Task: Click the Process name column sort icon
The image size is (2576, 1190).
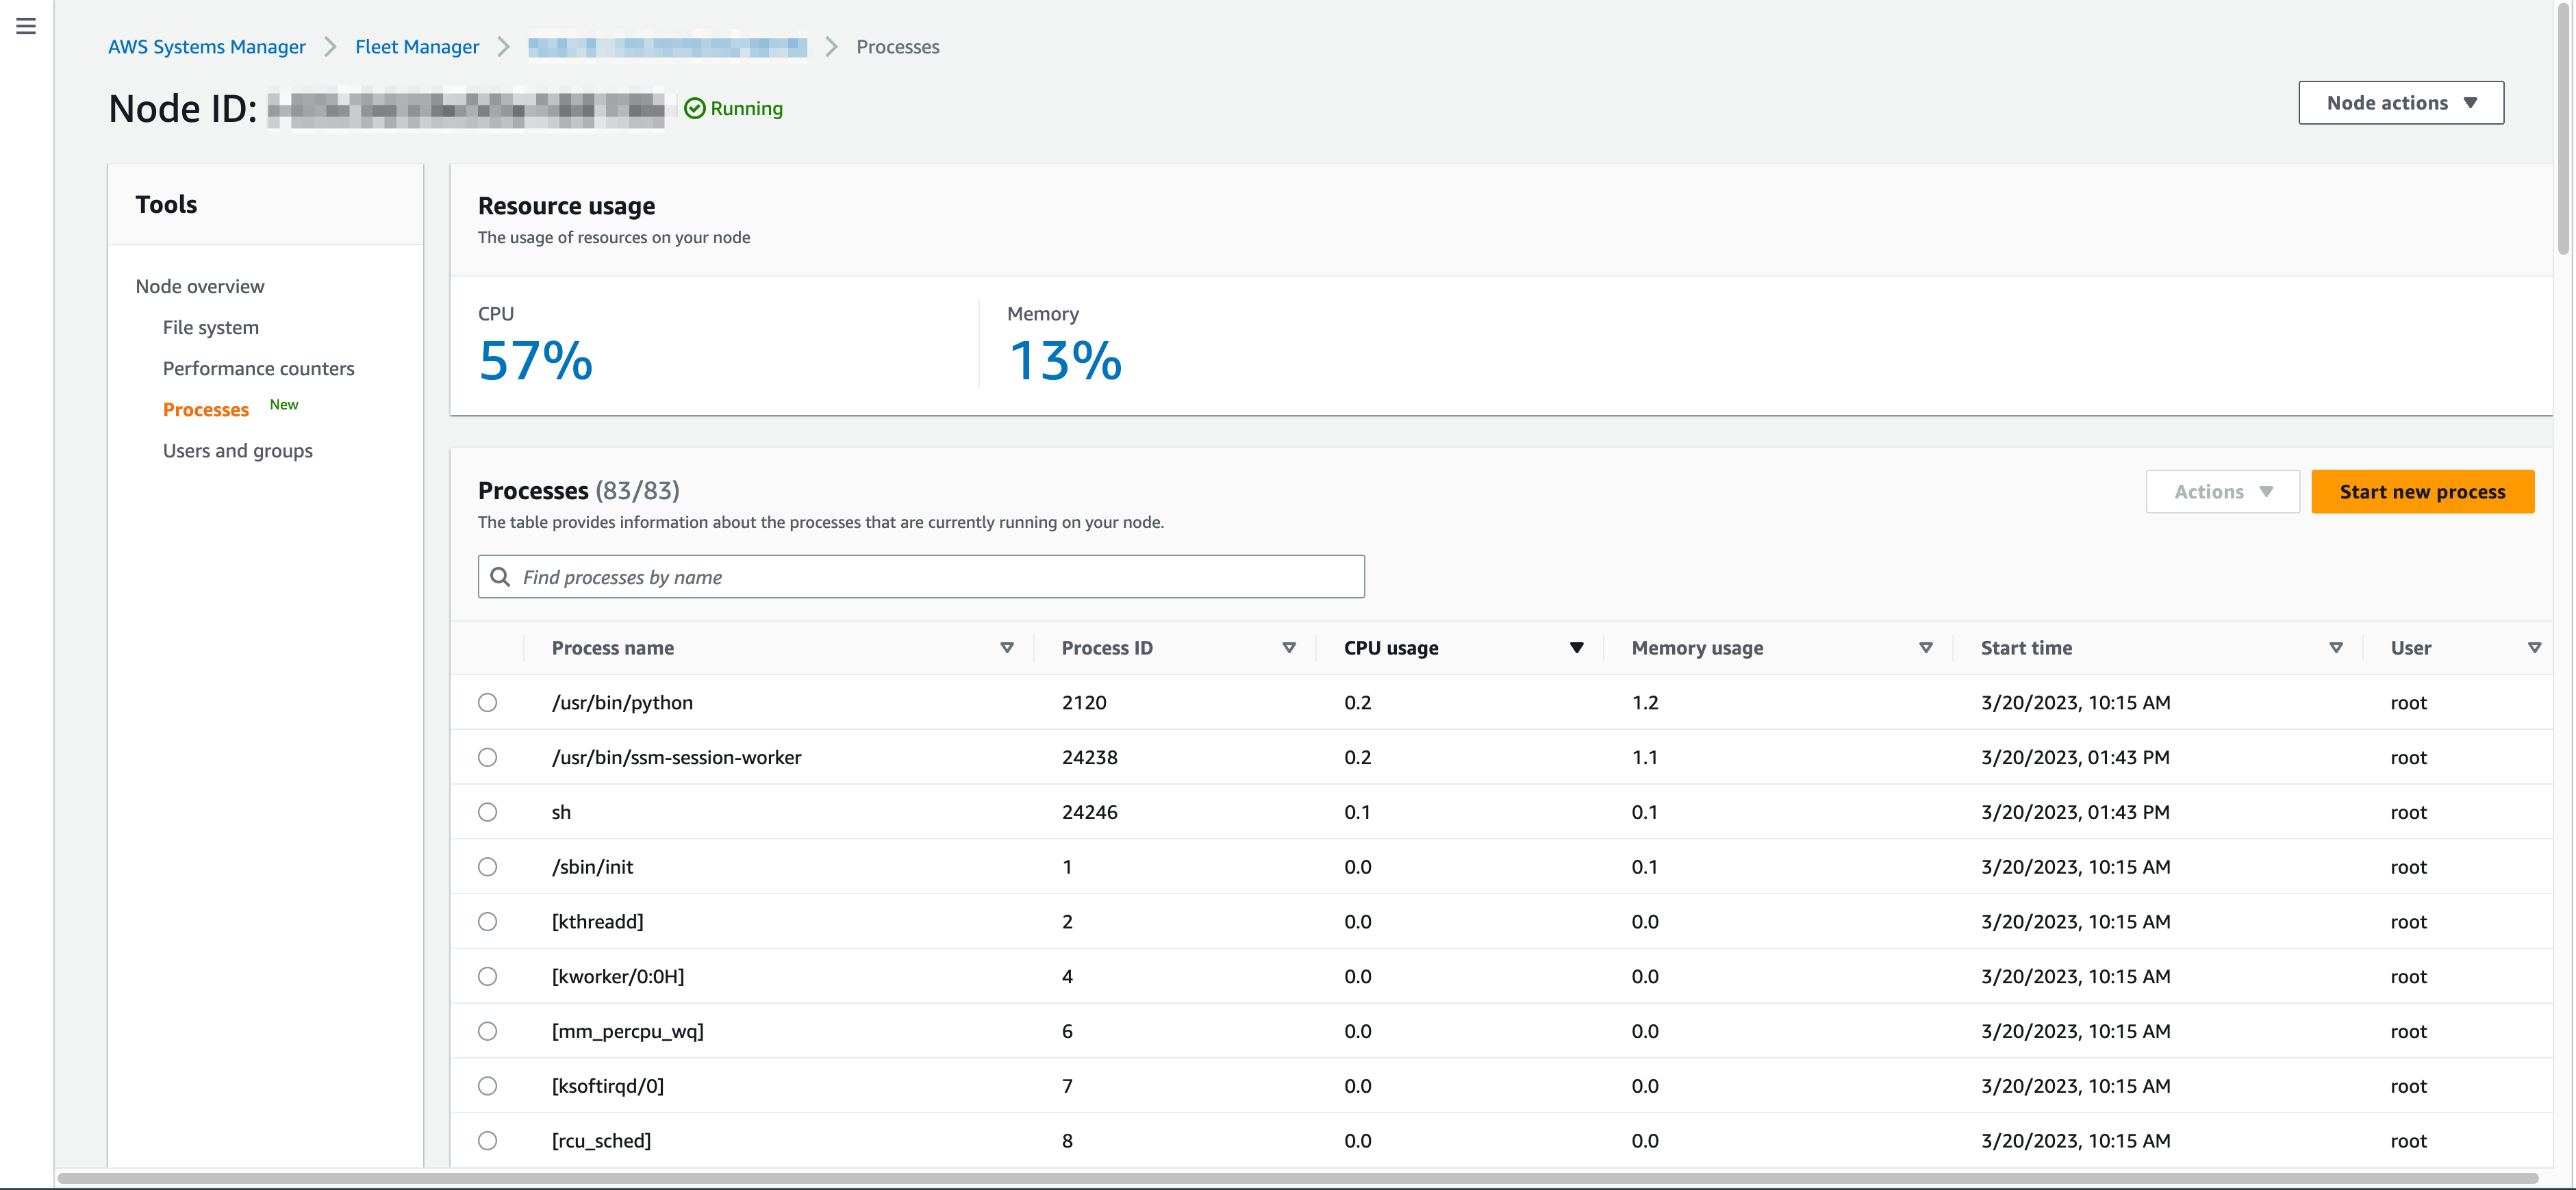Action: pyautogui.click(x=1007, y=648)
